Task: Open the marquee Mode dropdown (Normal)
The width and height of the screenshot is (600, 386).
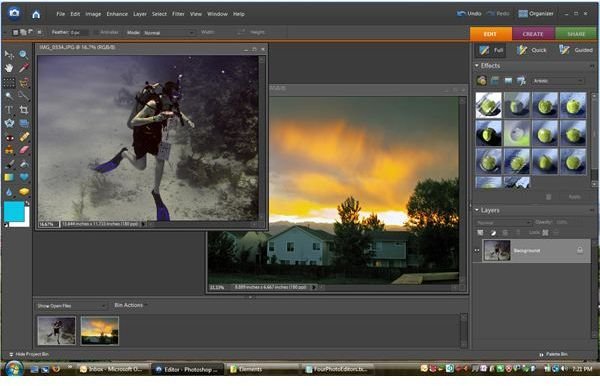Action: coord(169,33)
